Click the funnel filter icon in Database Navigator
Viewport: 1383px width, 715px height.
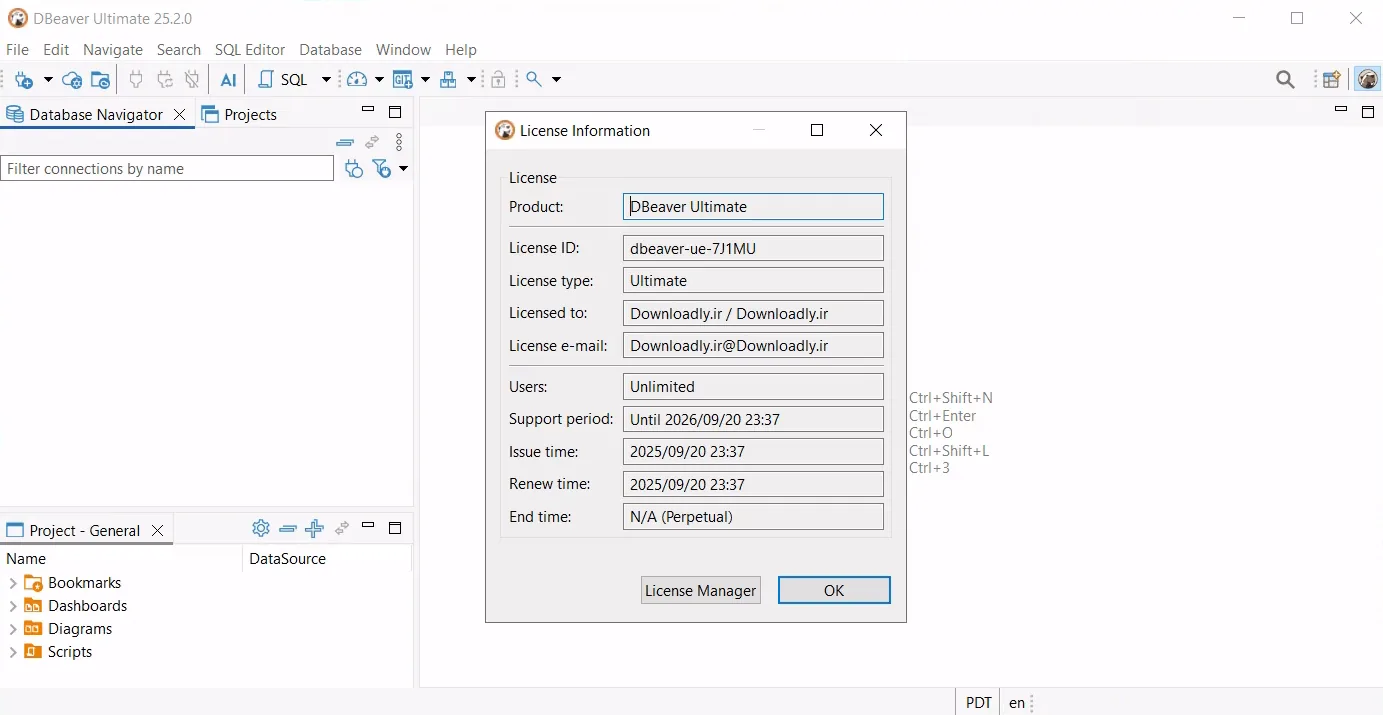(382, 169)
